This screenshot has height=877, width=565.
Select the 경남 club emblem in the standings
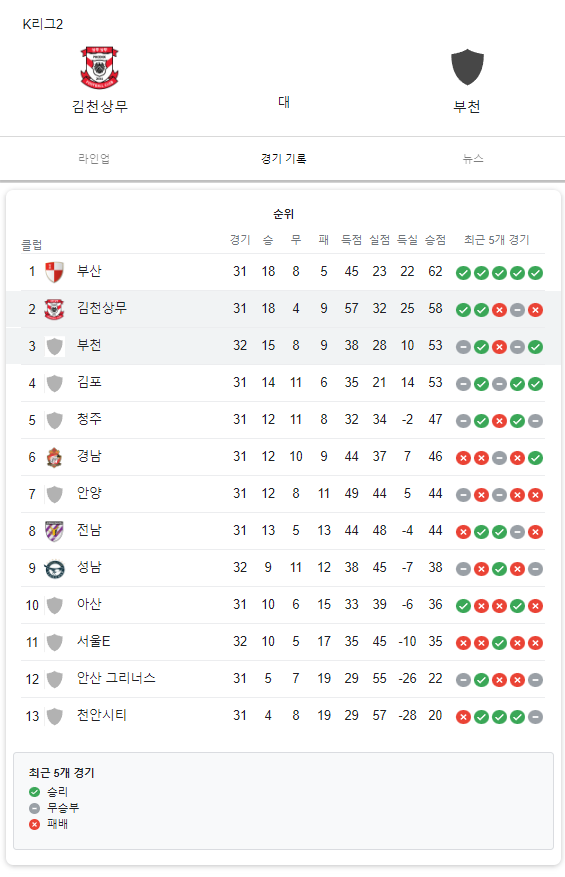[x=54, y=458]
